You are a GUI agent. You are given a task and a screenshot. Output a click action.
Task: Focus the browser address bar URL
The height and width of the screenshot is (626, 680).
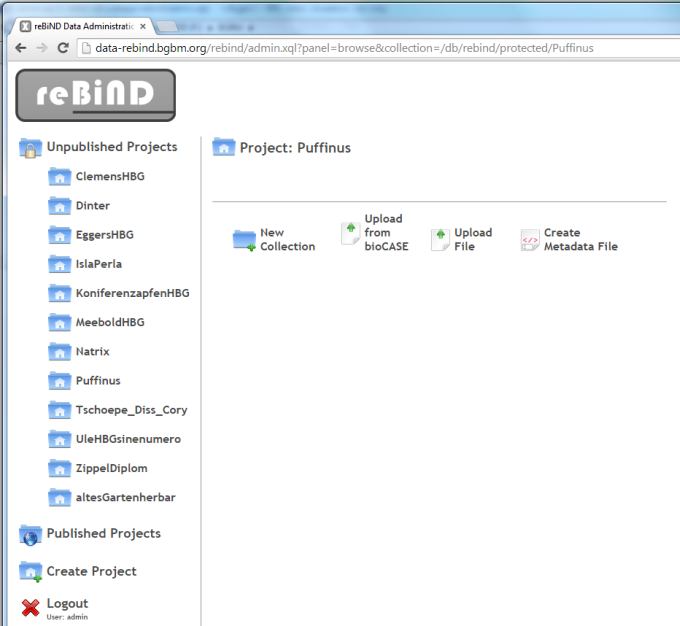pos(344,48)
